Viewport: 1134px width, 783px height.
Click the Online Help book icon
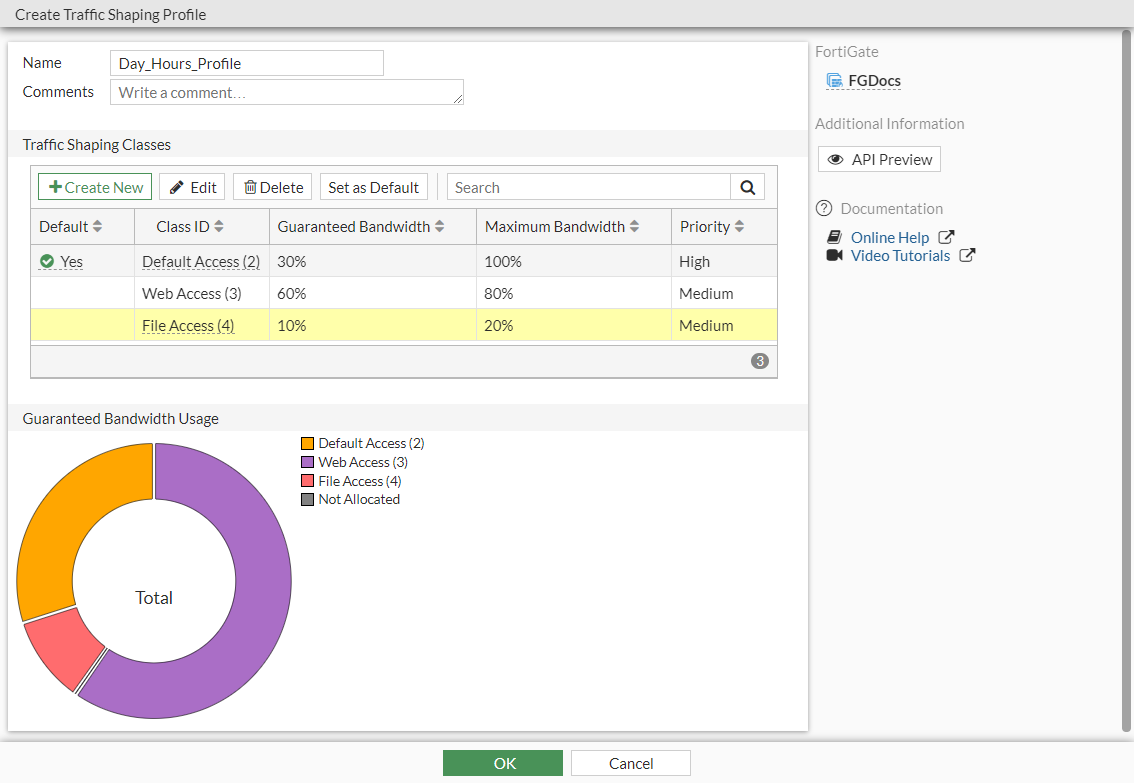point(836,237)
